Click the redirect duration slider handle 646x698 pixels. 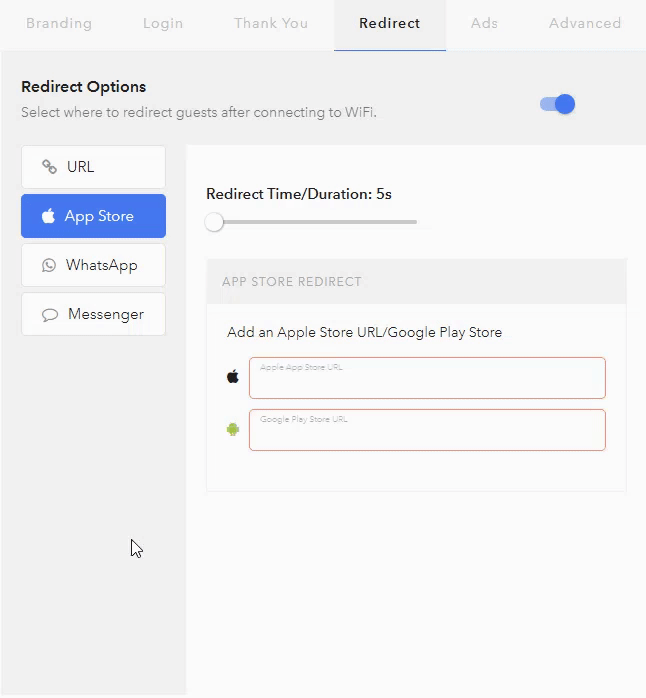click(214, 222)
